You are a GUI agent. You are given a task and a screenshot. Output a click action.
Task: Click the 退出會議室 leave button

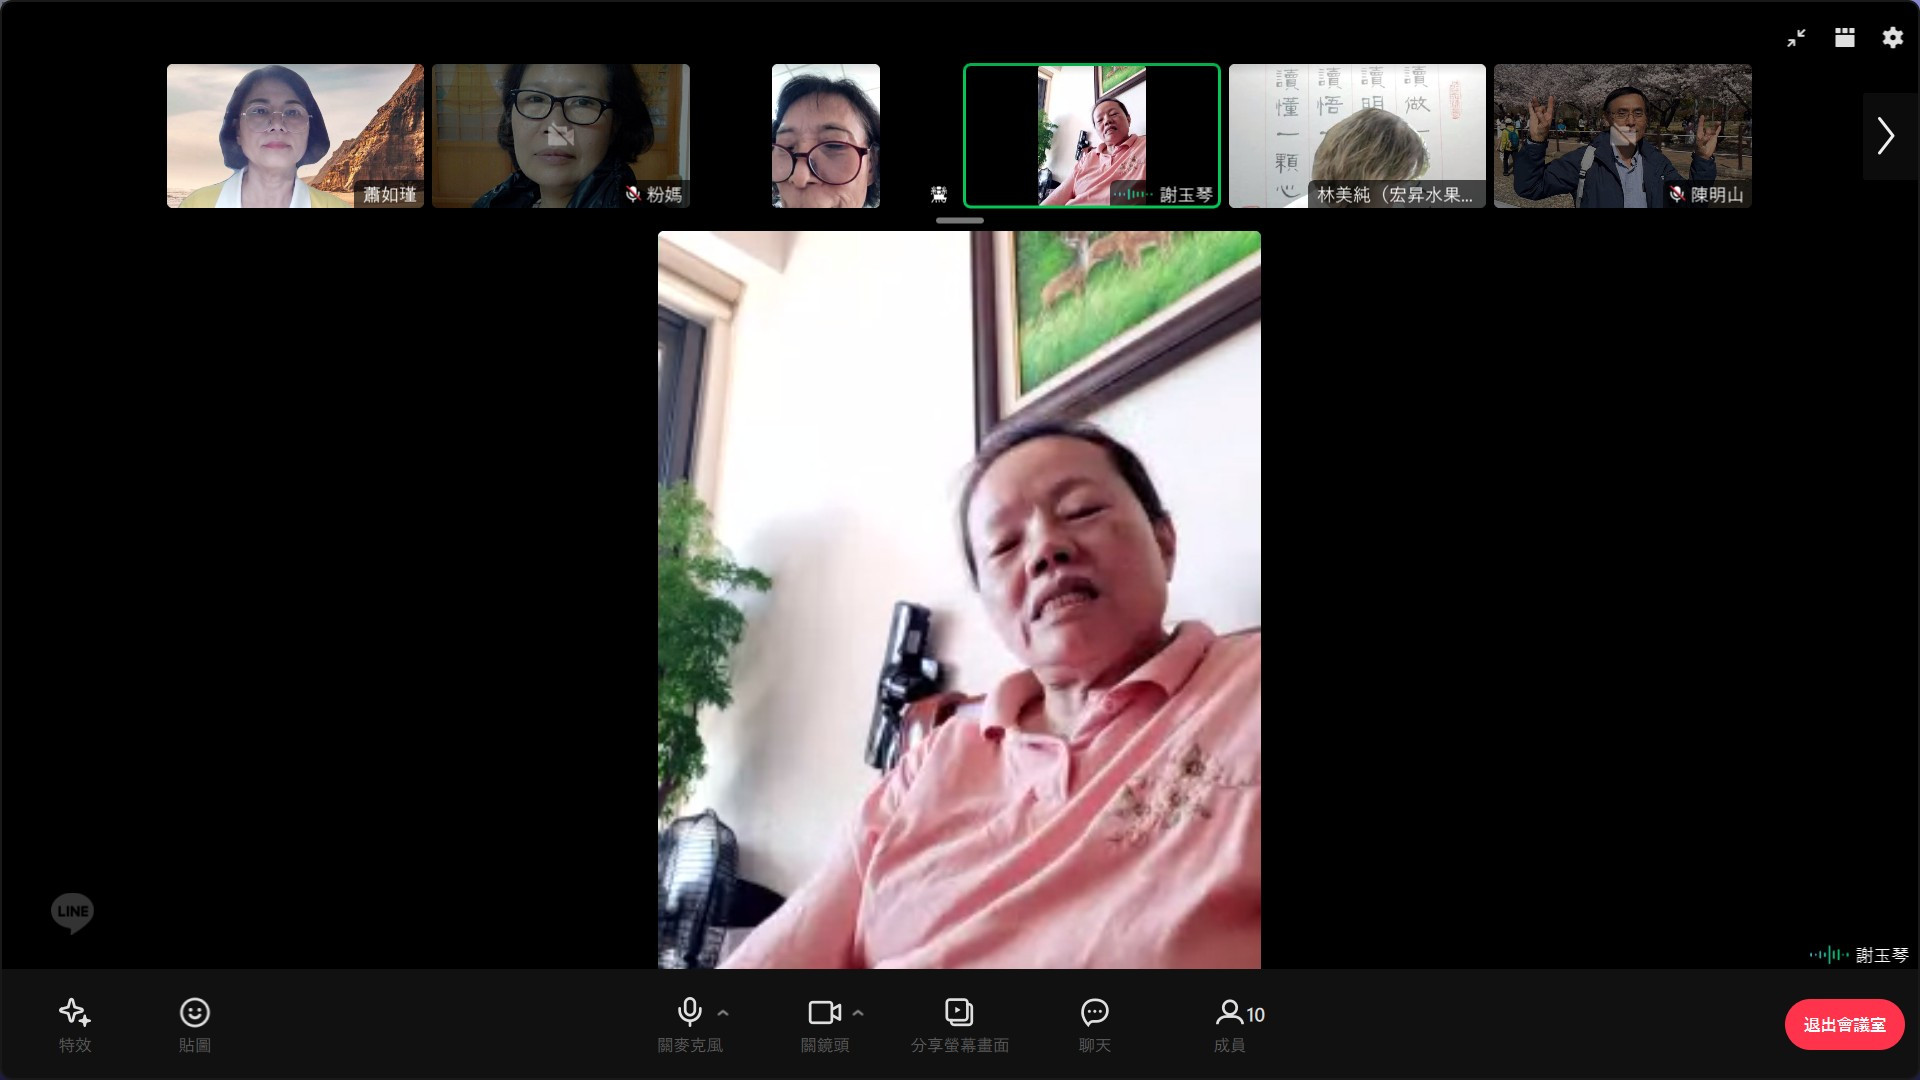click(x=1843, y=1024)
